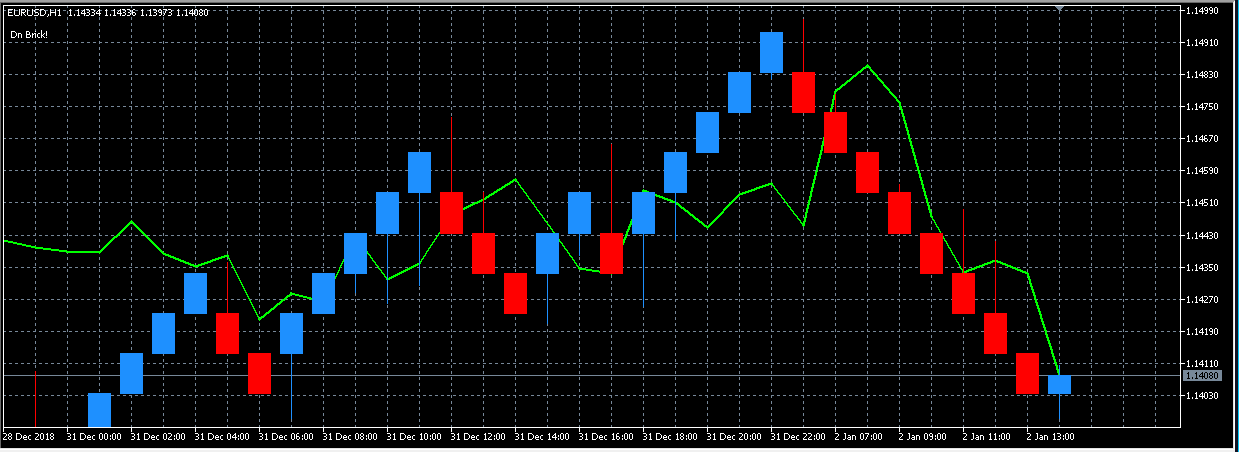This screenshot has width=1239, height=452.
Task: Click the 1.14510 price scale label
Action: (x=1201, y=203)
